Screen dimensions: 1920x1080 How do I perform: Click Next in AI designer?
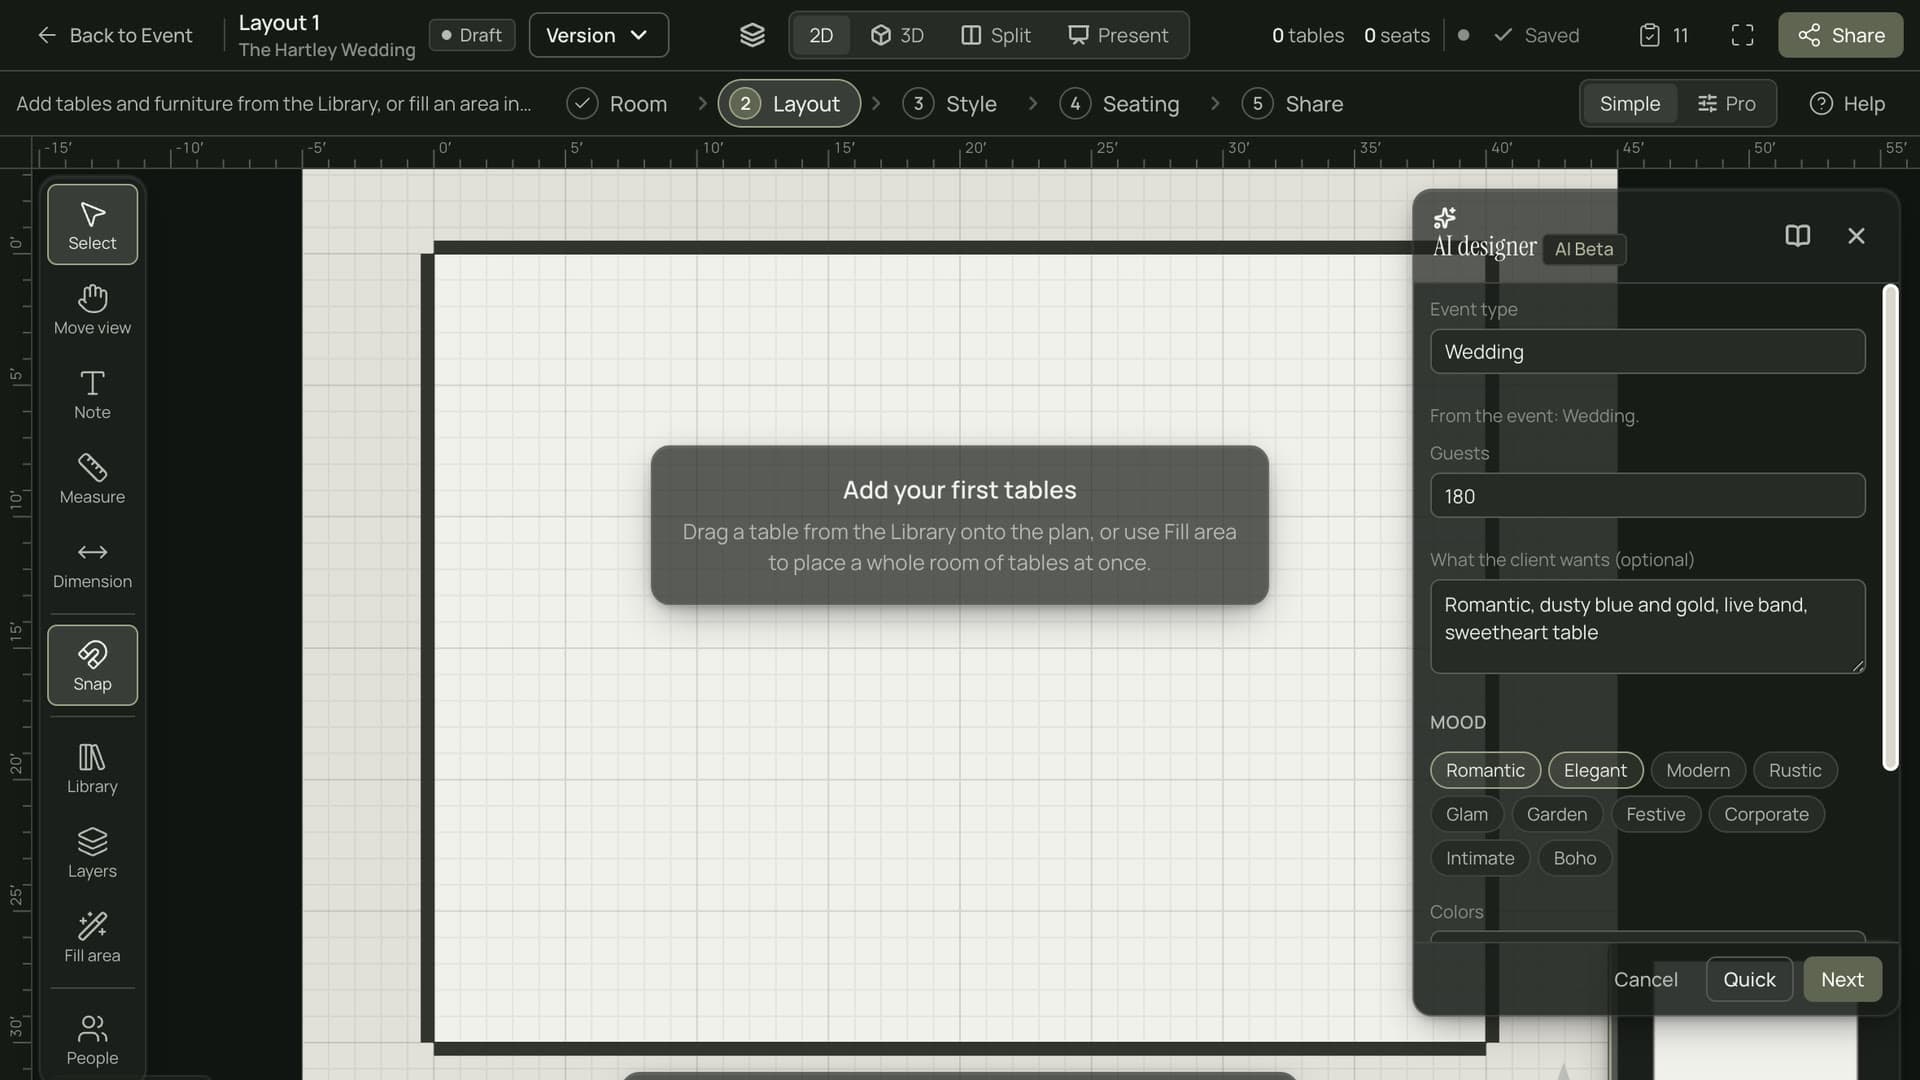[x=1842, y=980]
